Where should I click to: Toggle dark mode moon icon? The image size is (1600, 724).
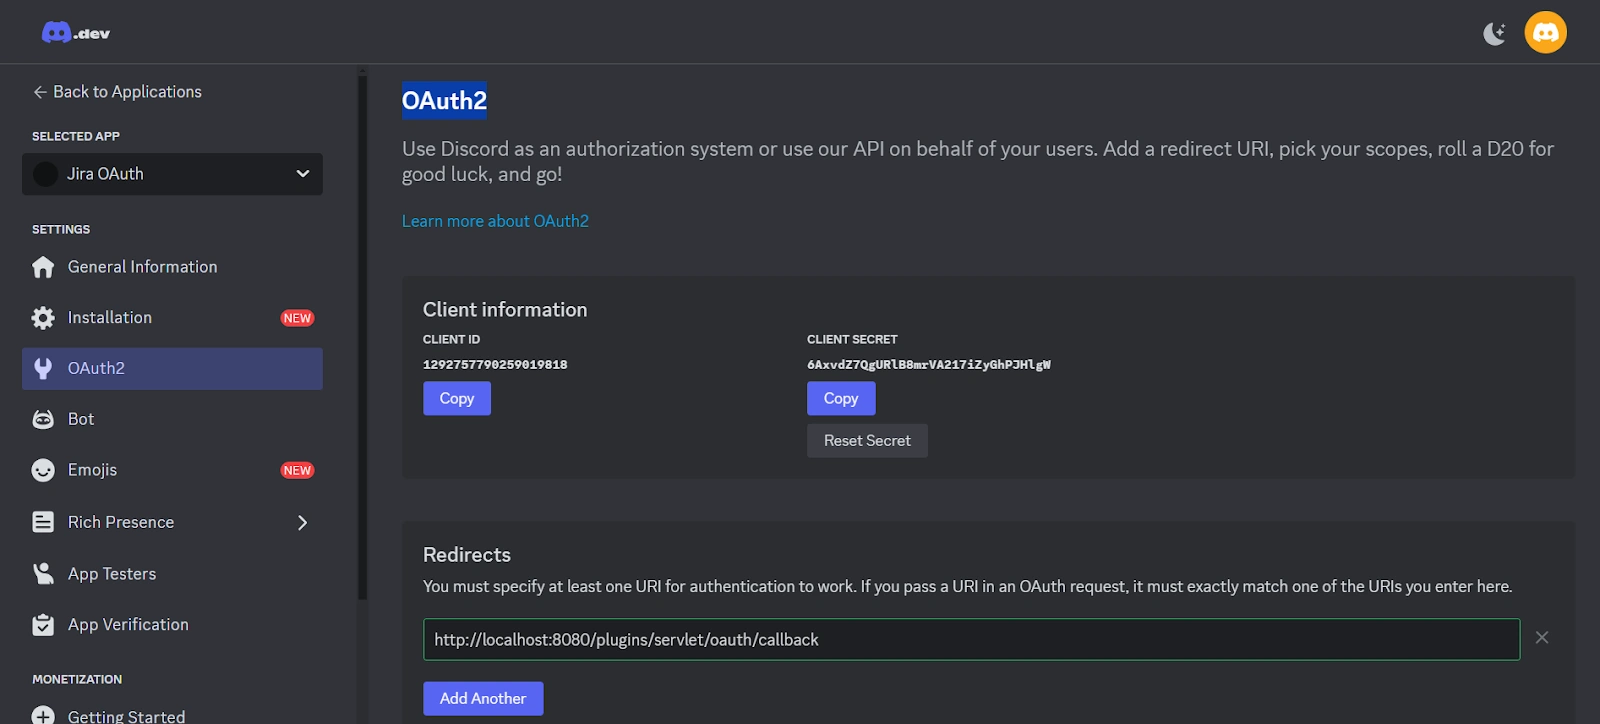1494,34
